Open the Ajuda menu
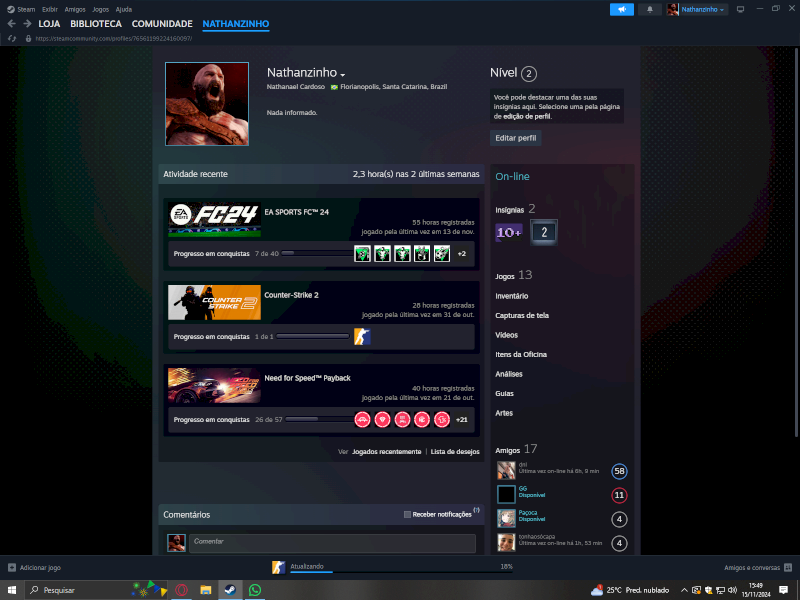 (123, 9)
